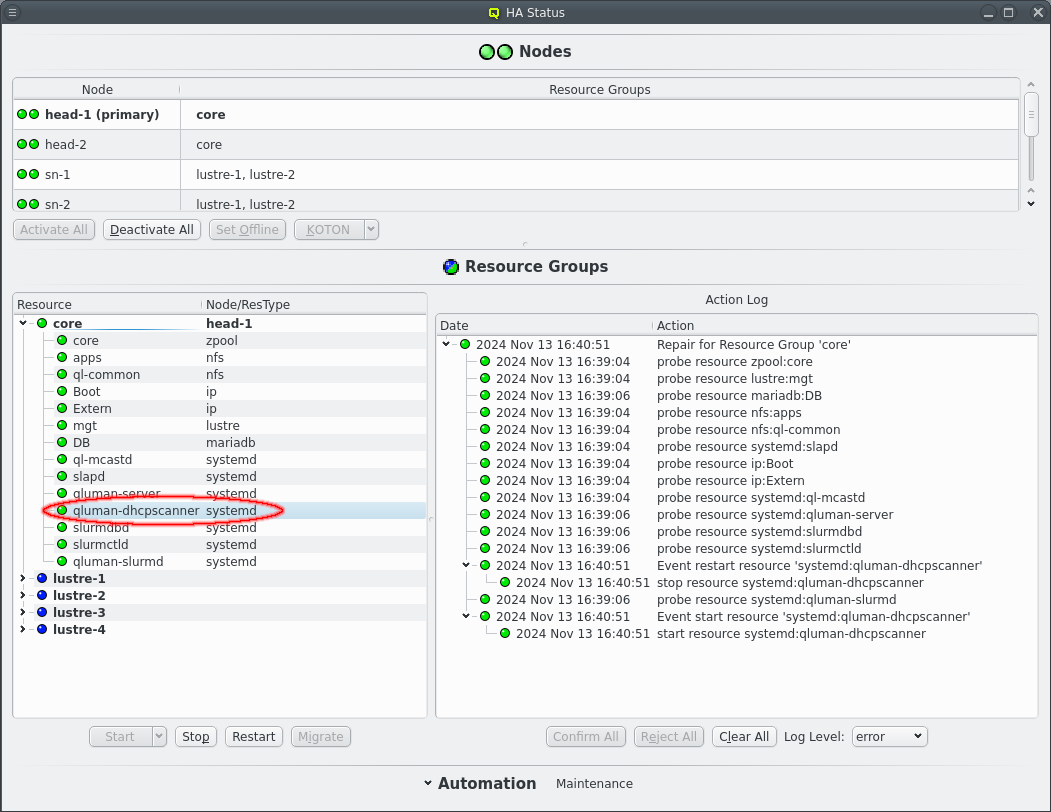Expand the lustre-1 resource group
Image resolution: width=1051 pixels, height=812 pixels.
click(23, 578)
